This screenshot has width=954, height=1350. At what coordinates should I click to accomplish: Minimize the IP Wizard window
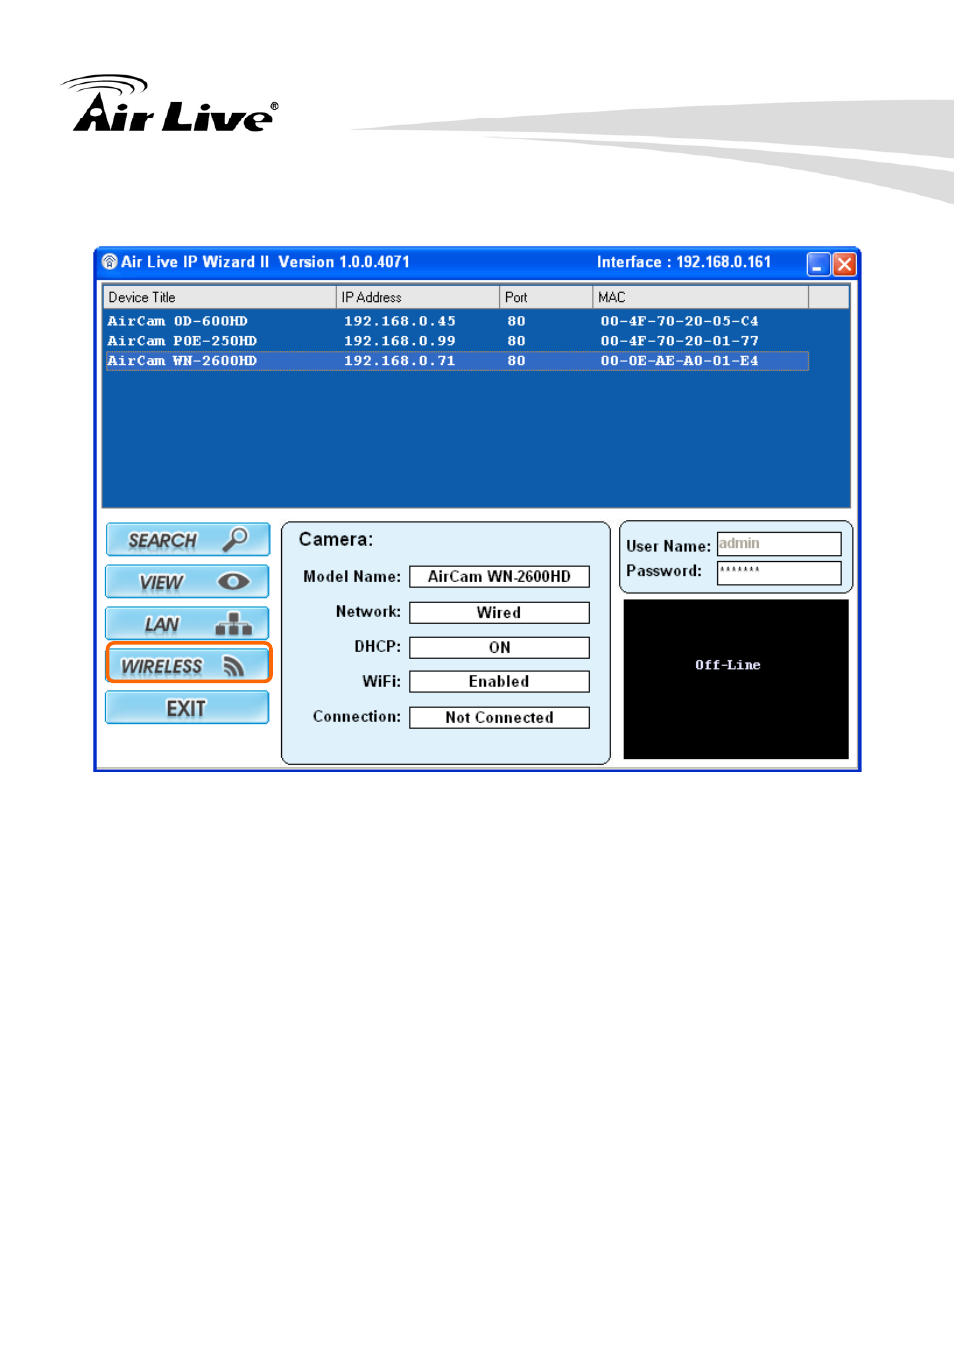point(819,264)
